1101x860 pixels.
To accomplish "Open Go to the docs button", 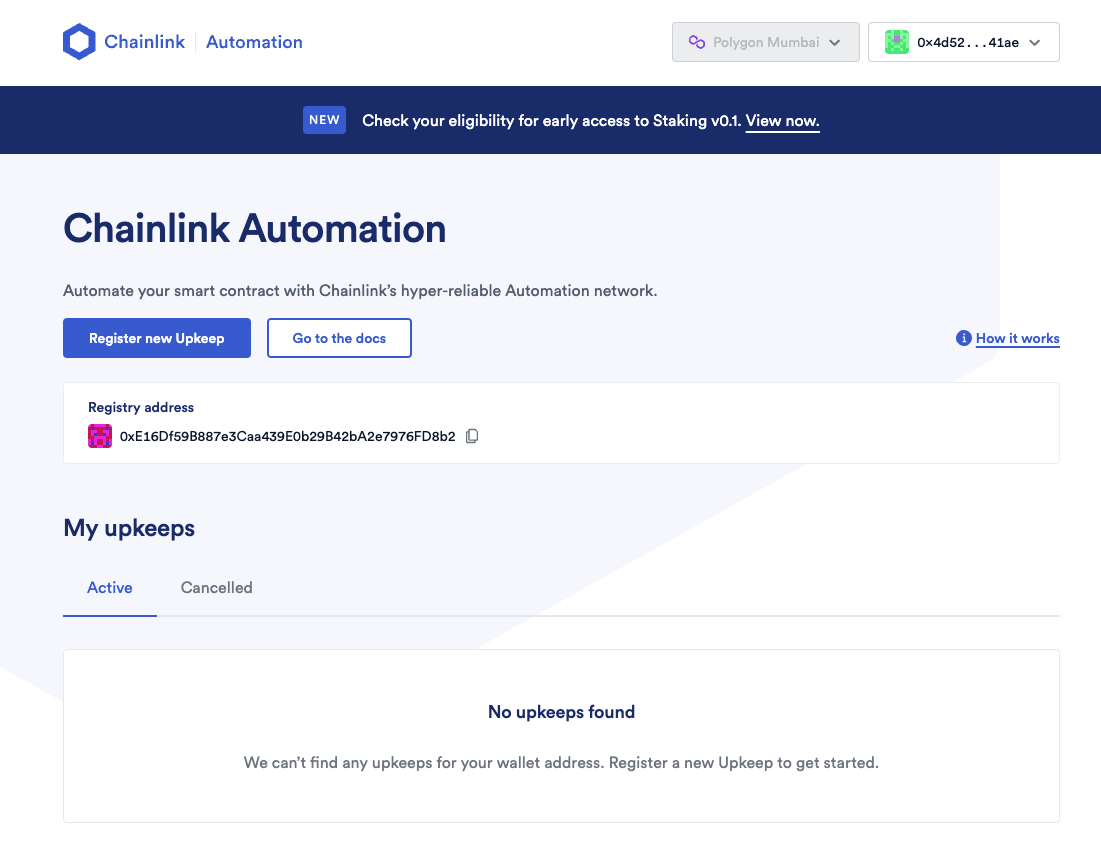I will (339, 338).
